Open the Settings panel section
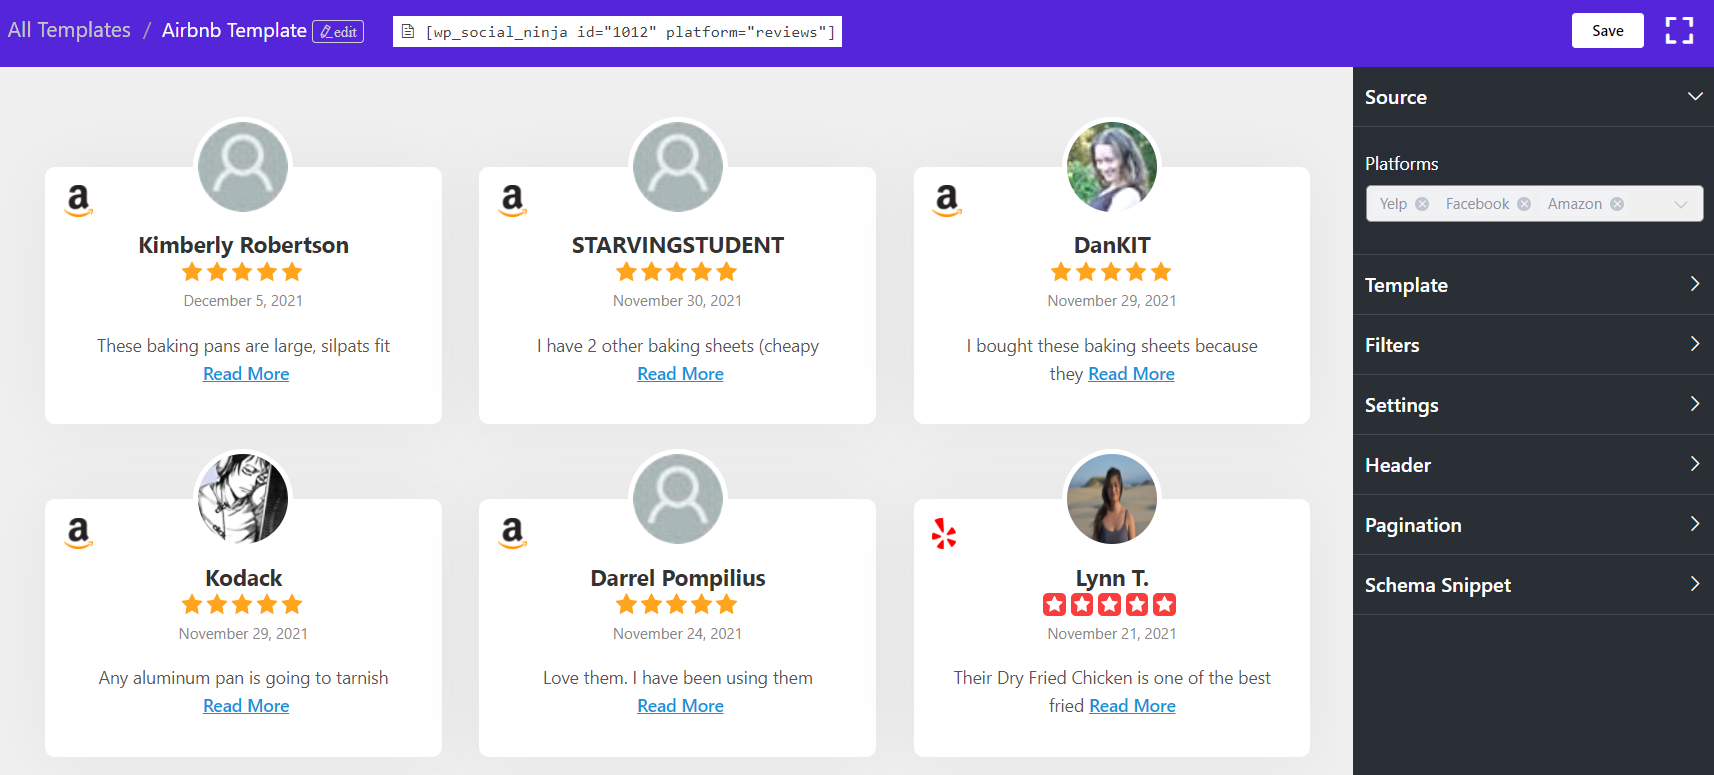The width and height of the screenshot is (1714, 775). pyautogui.click(x=1694, y=404)
